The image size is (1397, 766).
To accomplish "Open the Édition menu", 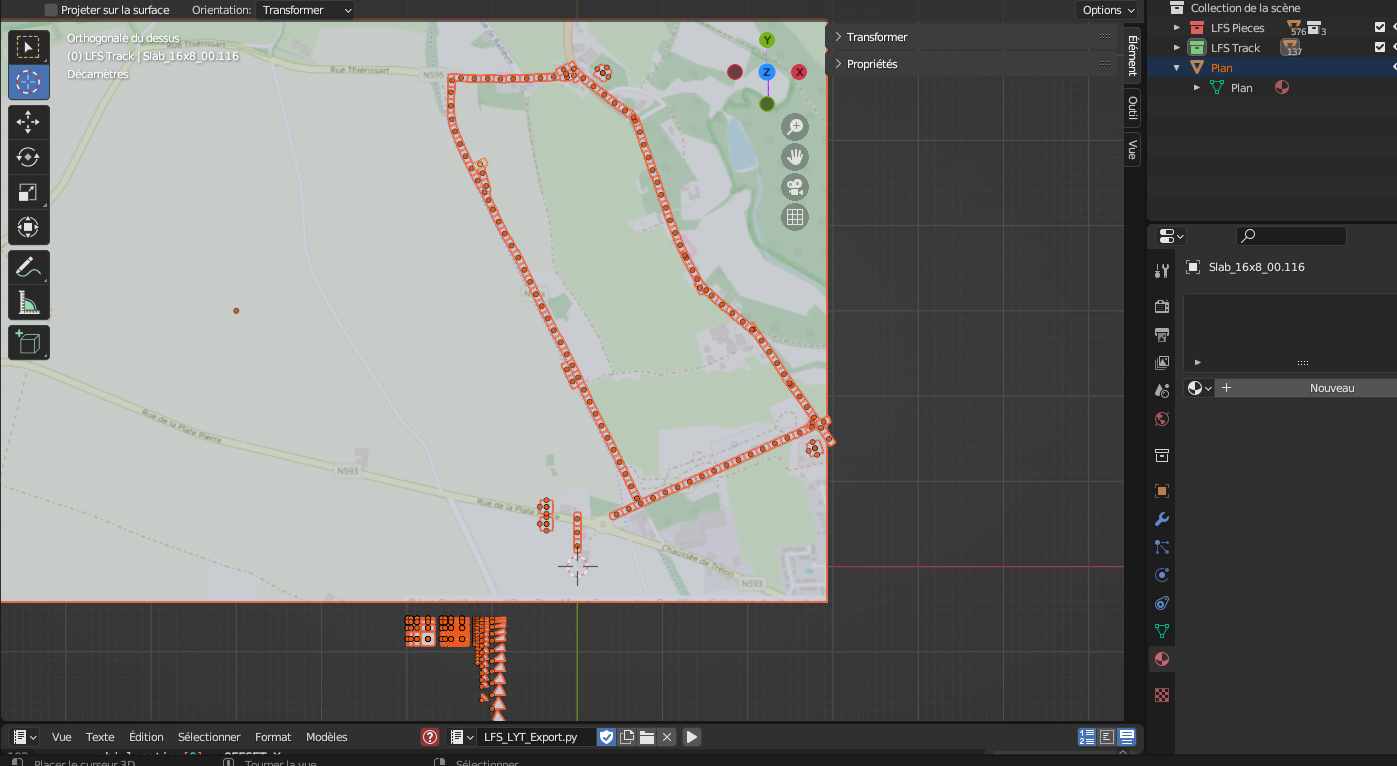I will [146, 737].
